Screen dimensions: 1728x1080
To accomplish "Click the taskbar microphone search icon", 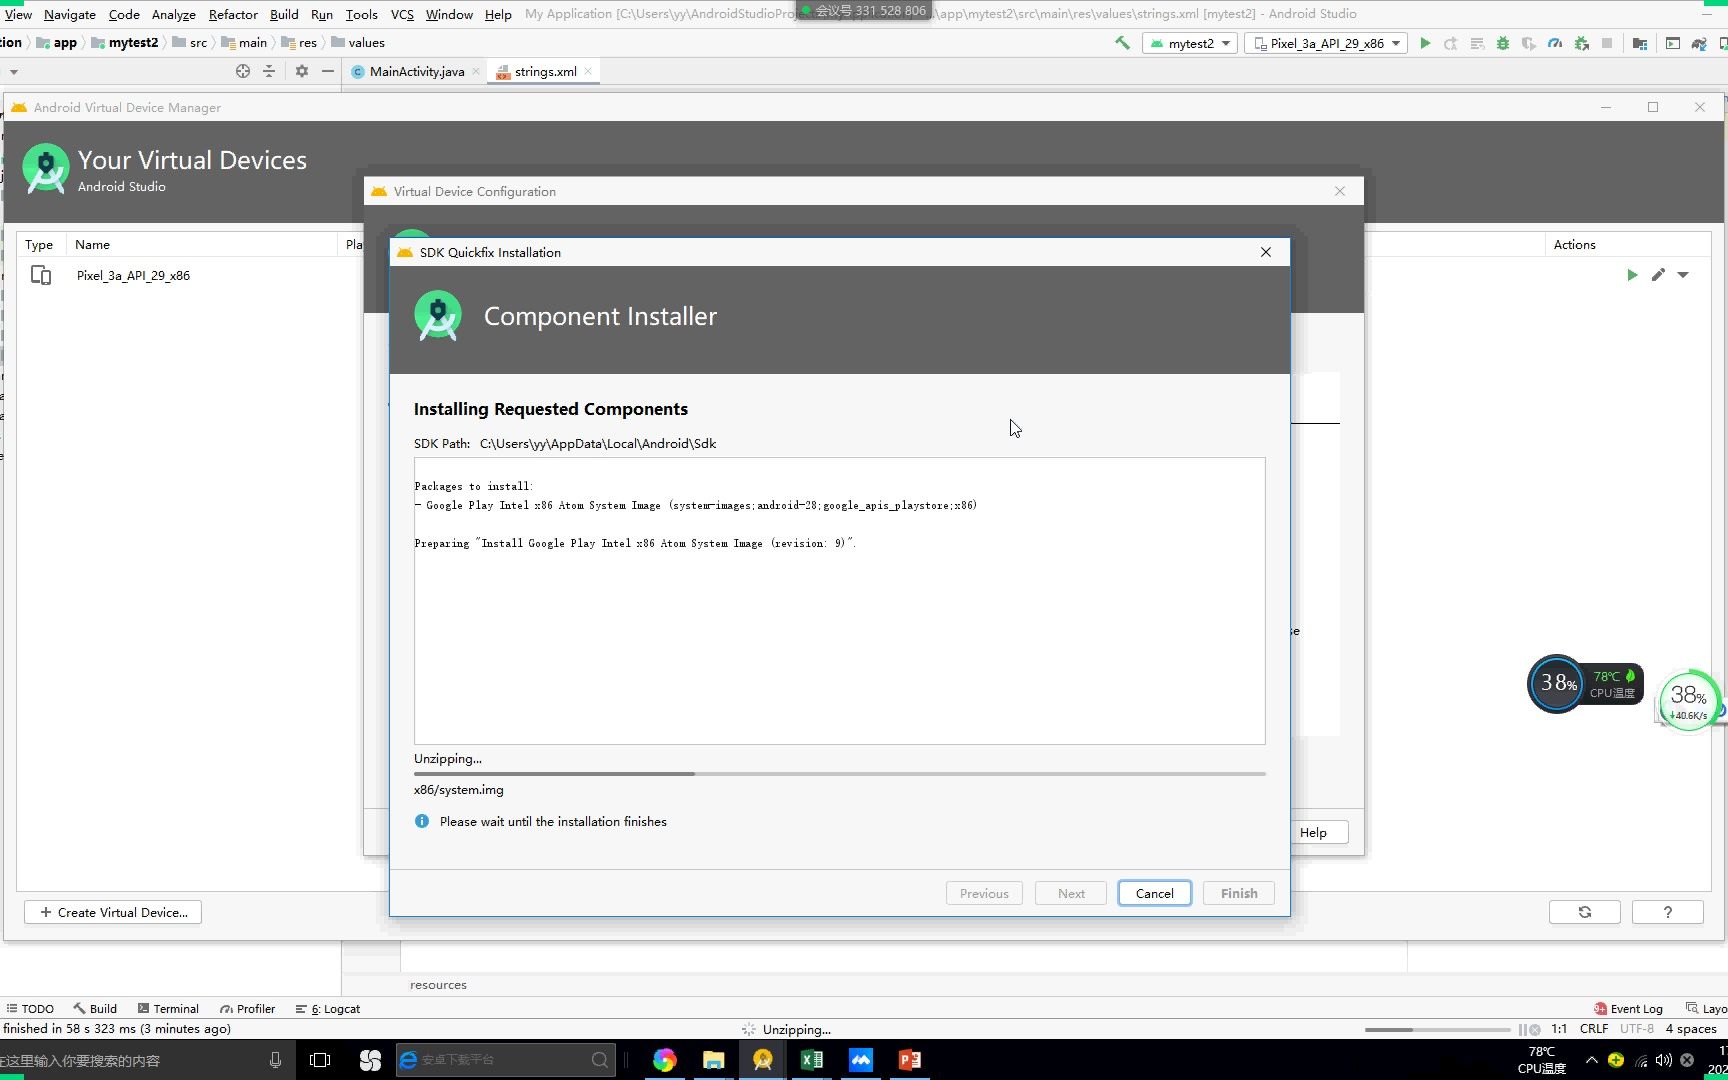I will [x=275, y=1060].
